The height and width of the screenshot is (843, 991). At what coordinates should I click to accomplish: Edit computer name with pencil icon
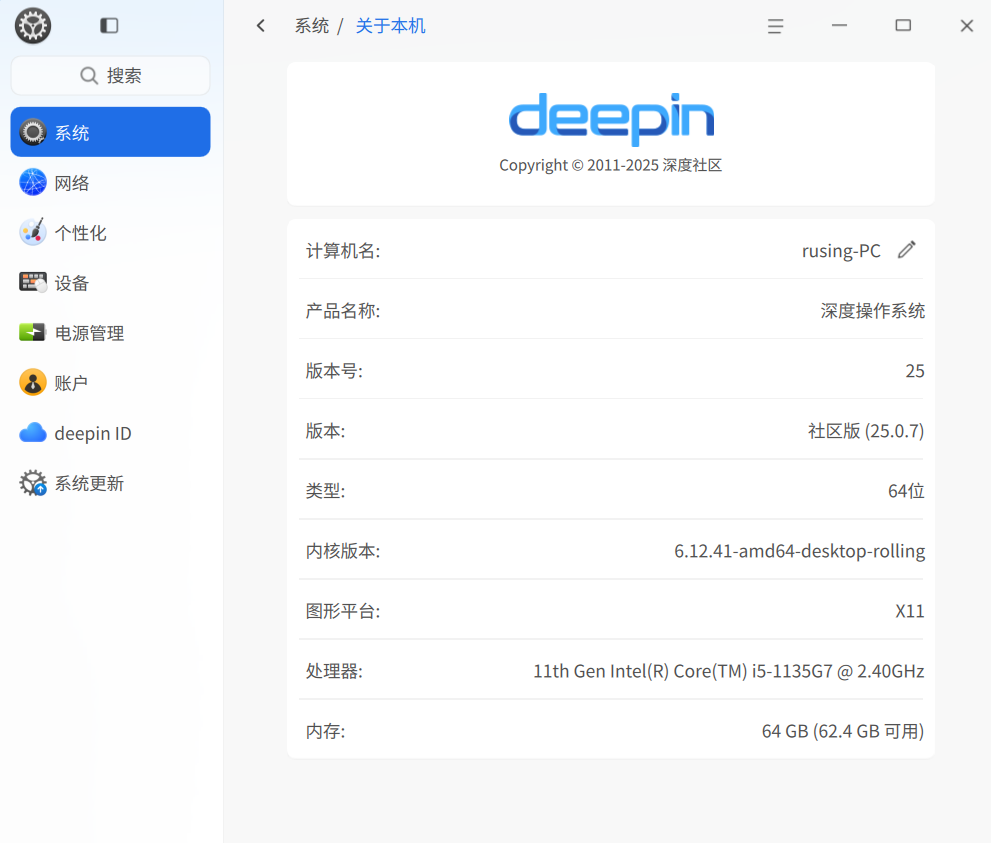coord(907,250)
